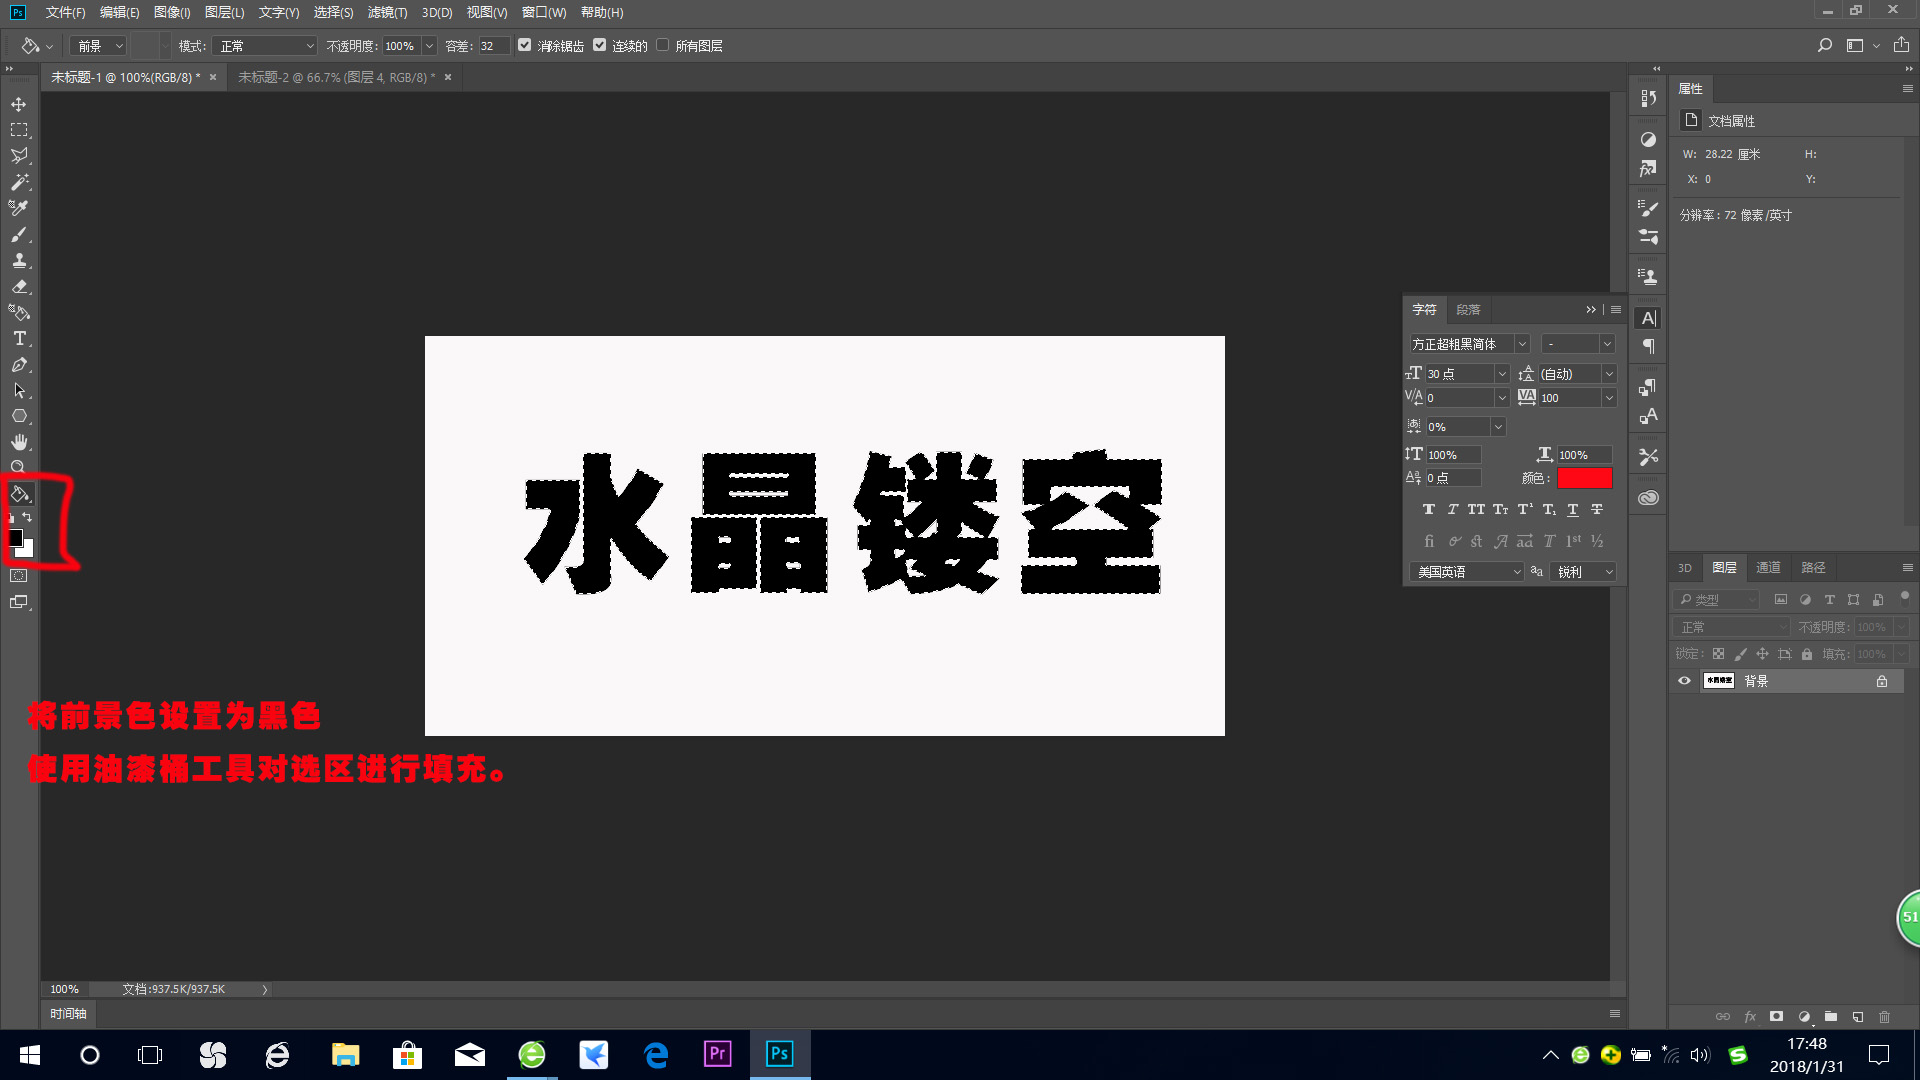Enable the 所有图层 checkbox
Image resolution: width=1920 pixels, height=1080 pixels.
pyautogui.click(x=662, y=45)
